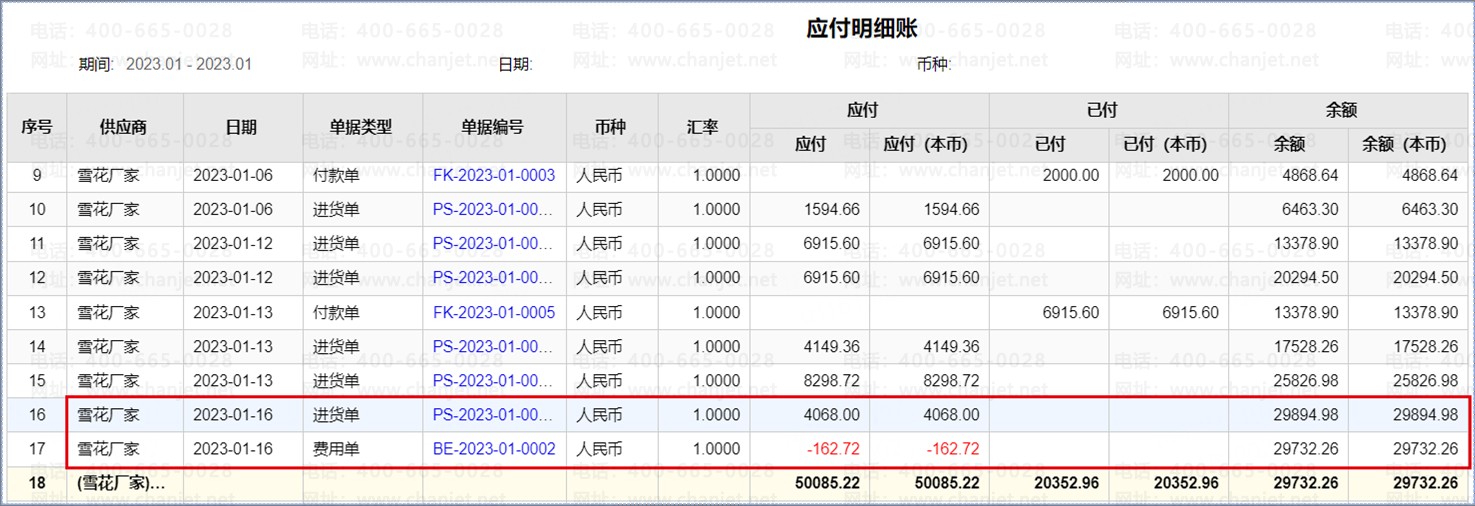Screen dimensions: 1475x506
Task: Click the 日期 column header in the table
Action: coord(241,127)
